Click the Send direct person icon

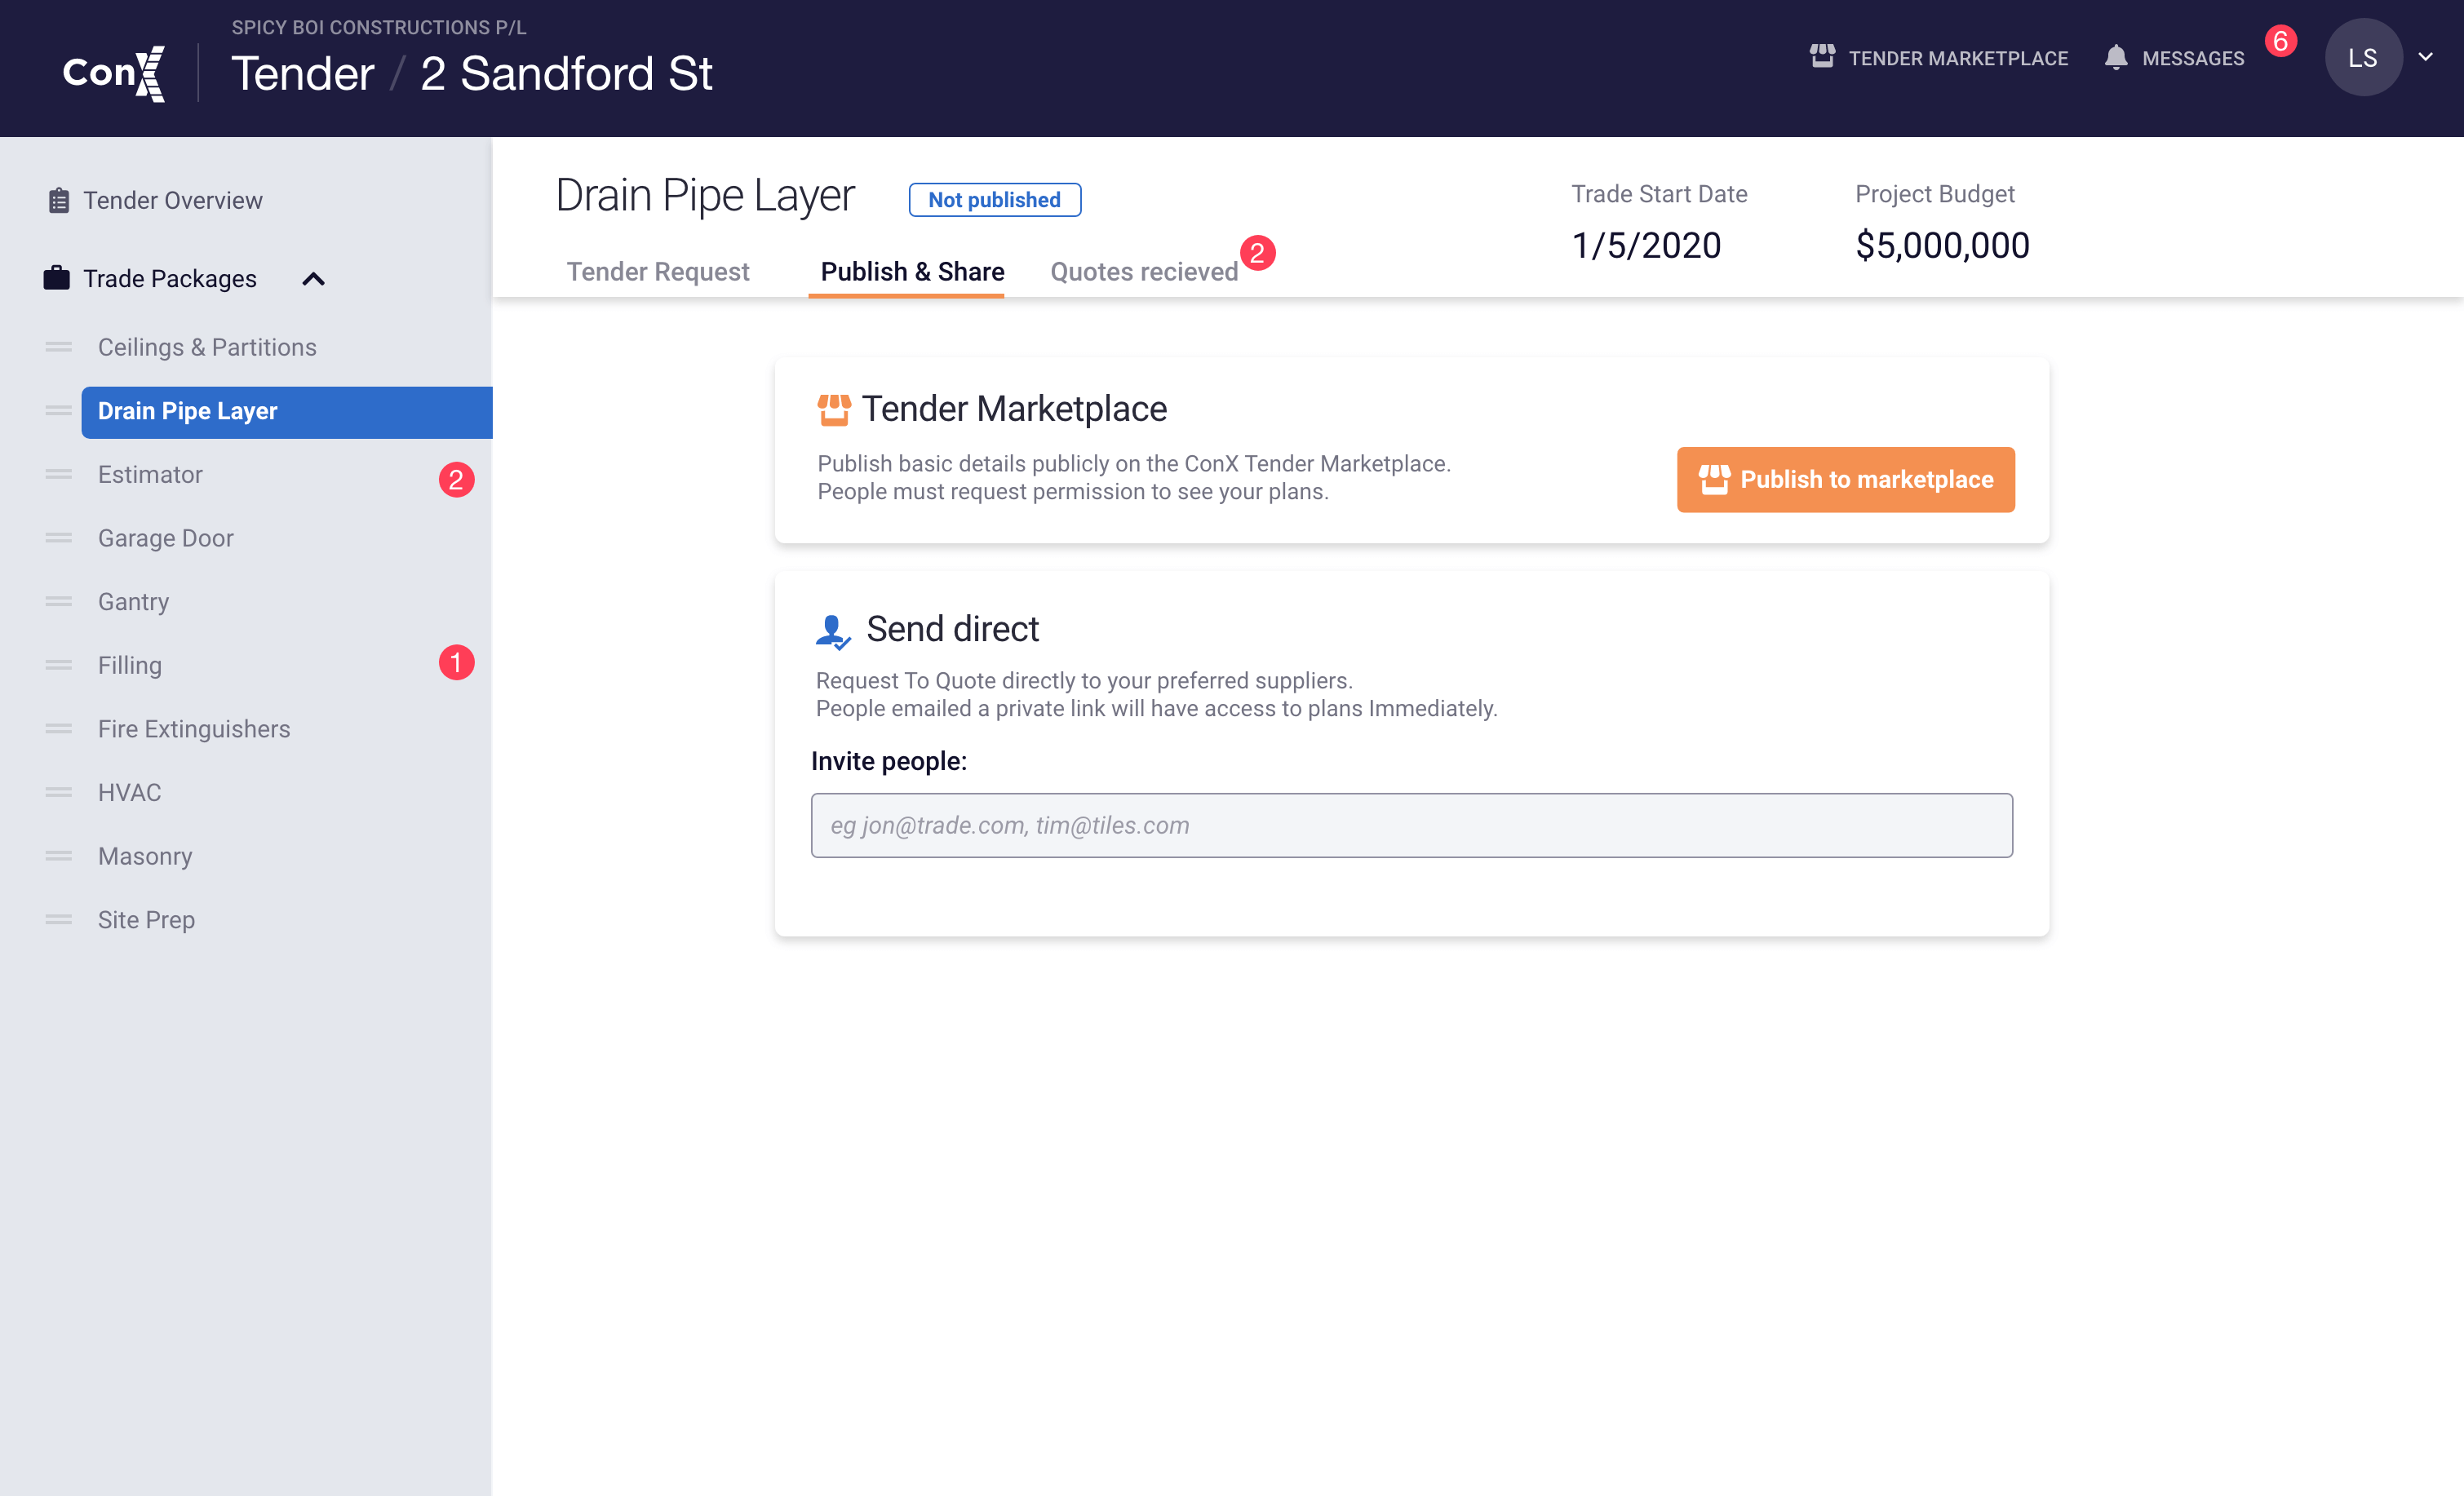[x=832, y=631]
